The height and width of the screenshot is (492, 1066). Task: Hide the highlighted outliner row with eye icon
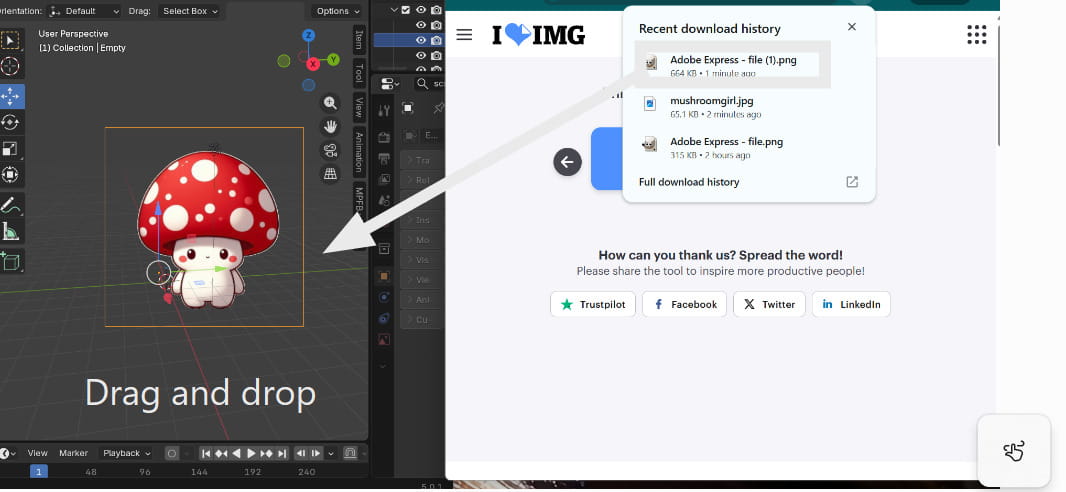[x=421, y=40]
